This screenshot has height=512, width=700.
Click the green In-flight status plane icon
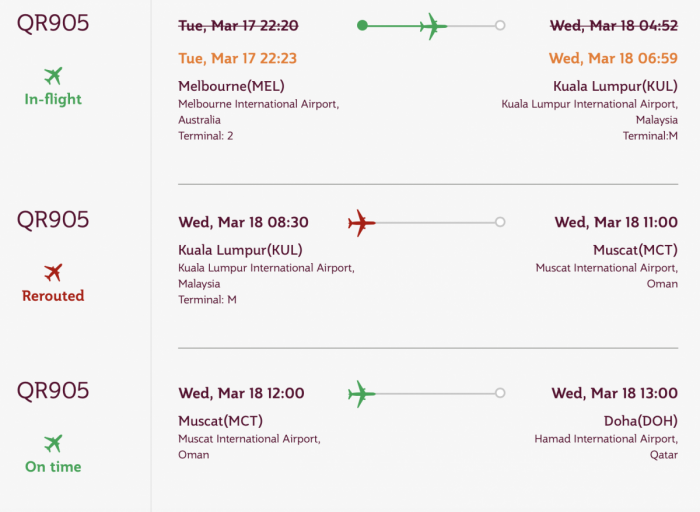click(x=53, y=75)
